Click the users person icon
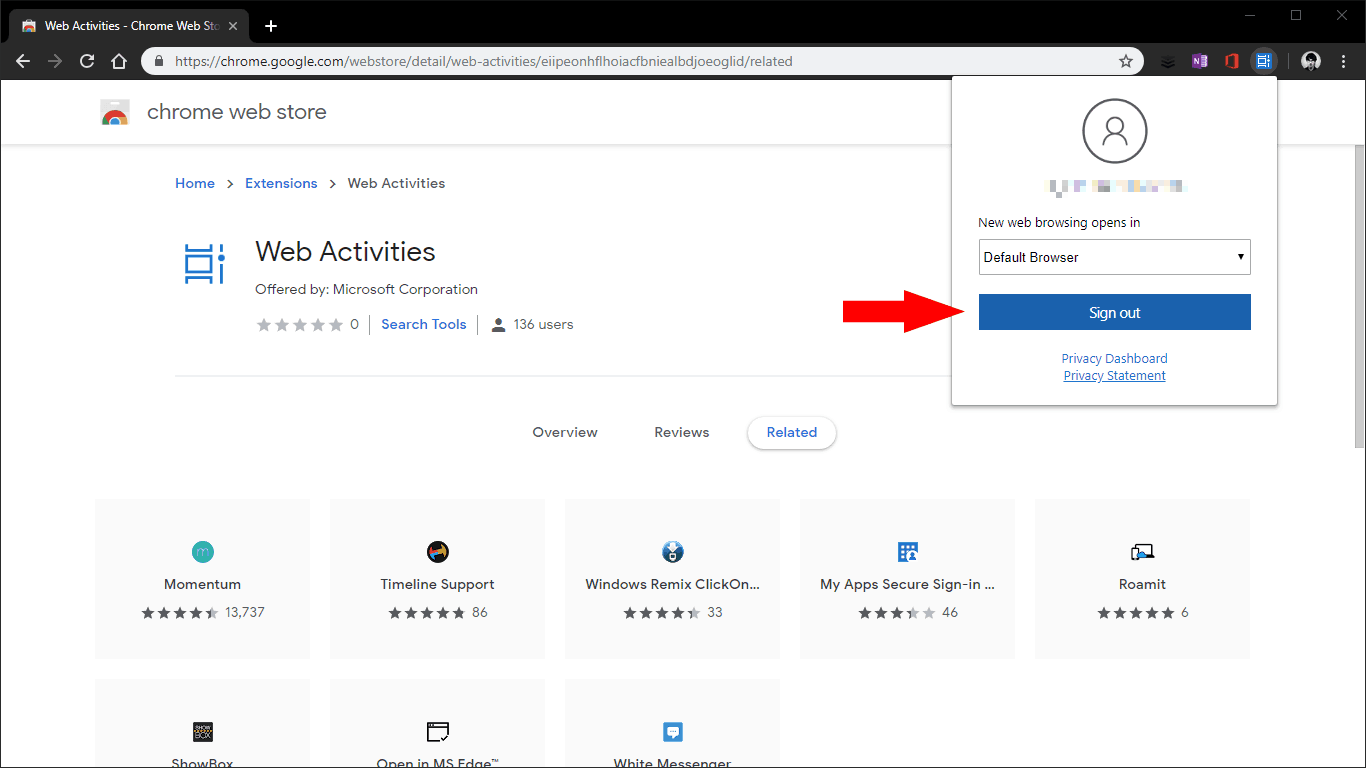Screen dimensions: 1366x768 [498, 324]
